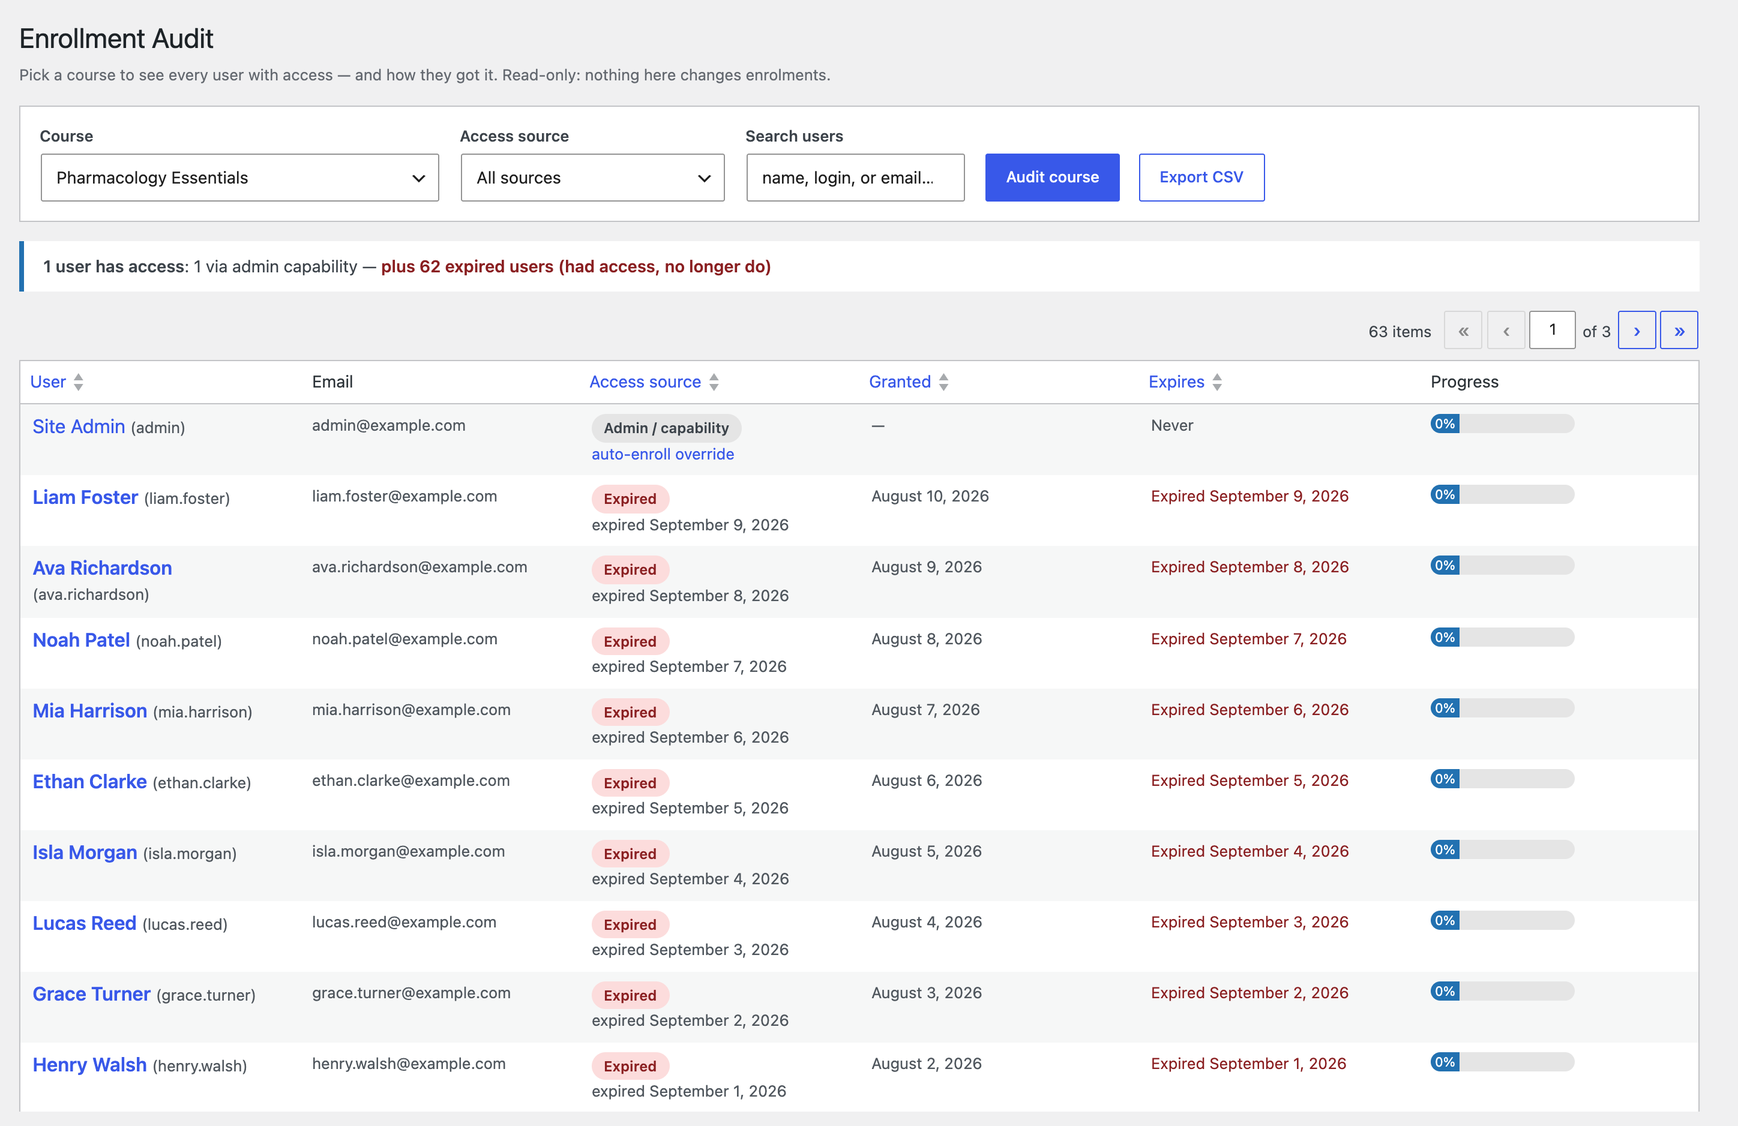The height and width of the screenshot is (1126, 1738).
Task: Open Mia Harrison user link
Action: point(90,711)
